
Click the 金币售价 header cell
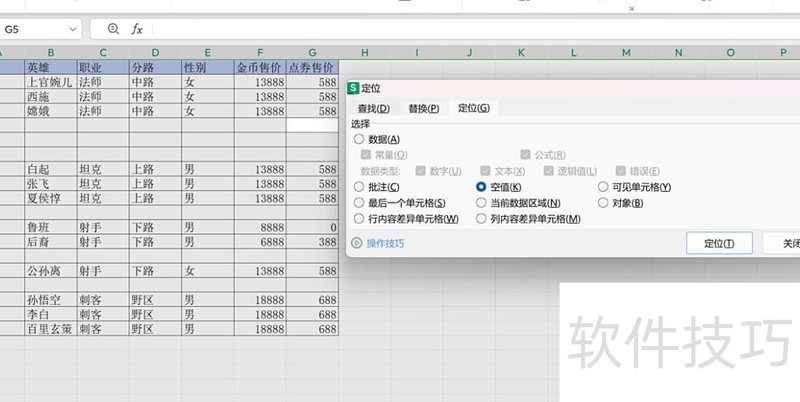pos(260,67)
